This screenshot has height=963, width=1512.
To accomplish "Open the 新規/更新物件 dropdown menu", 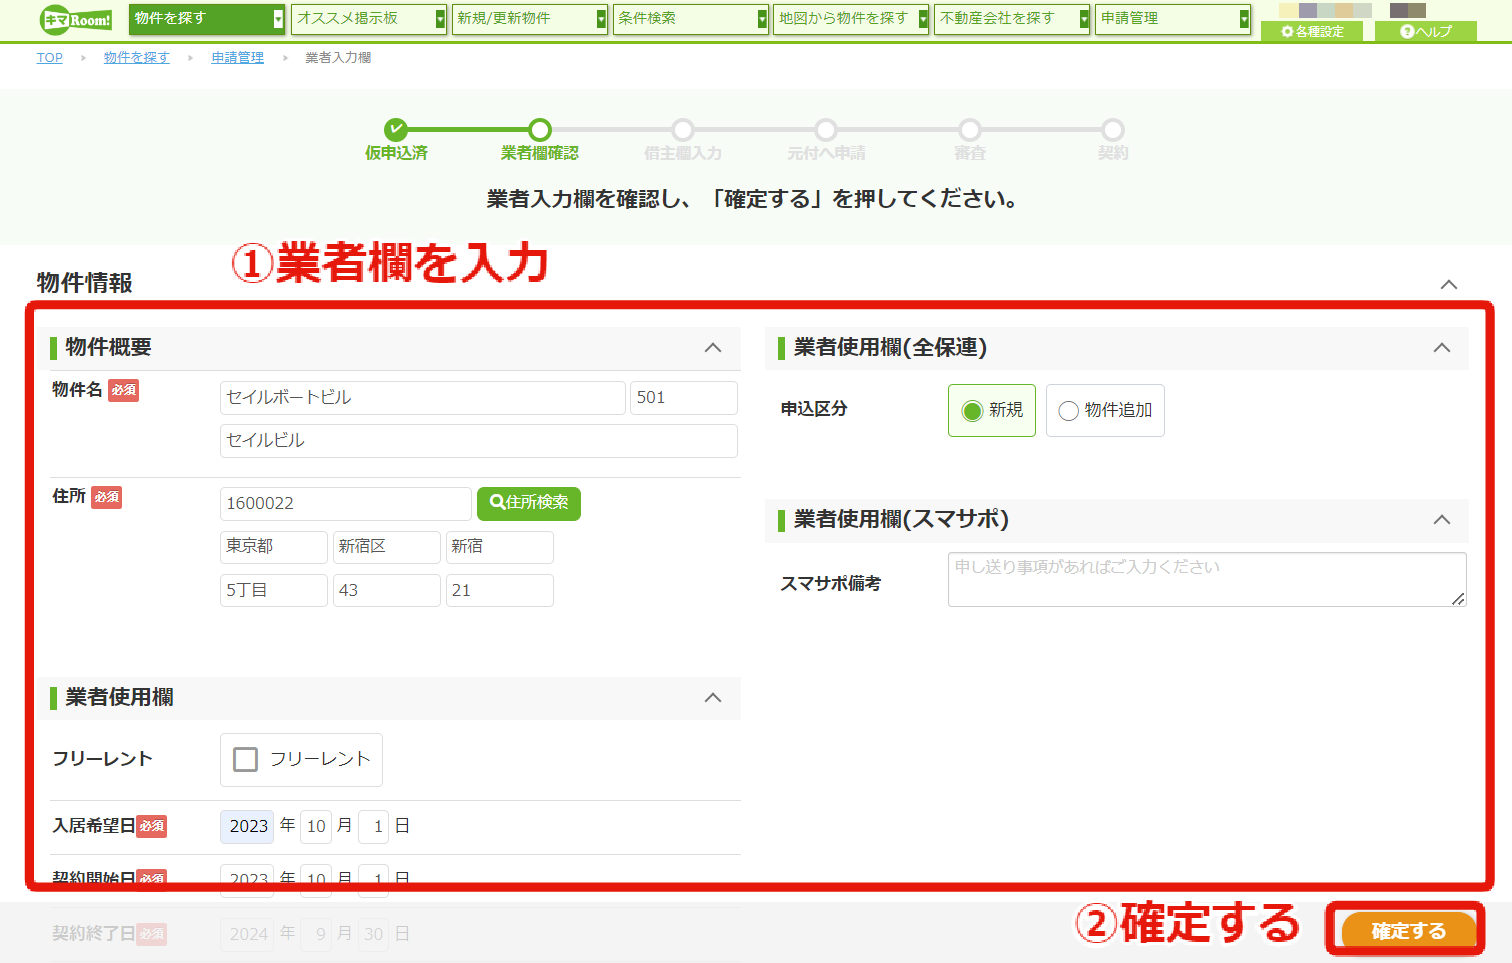I will tap(530, 19).
